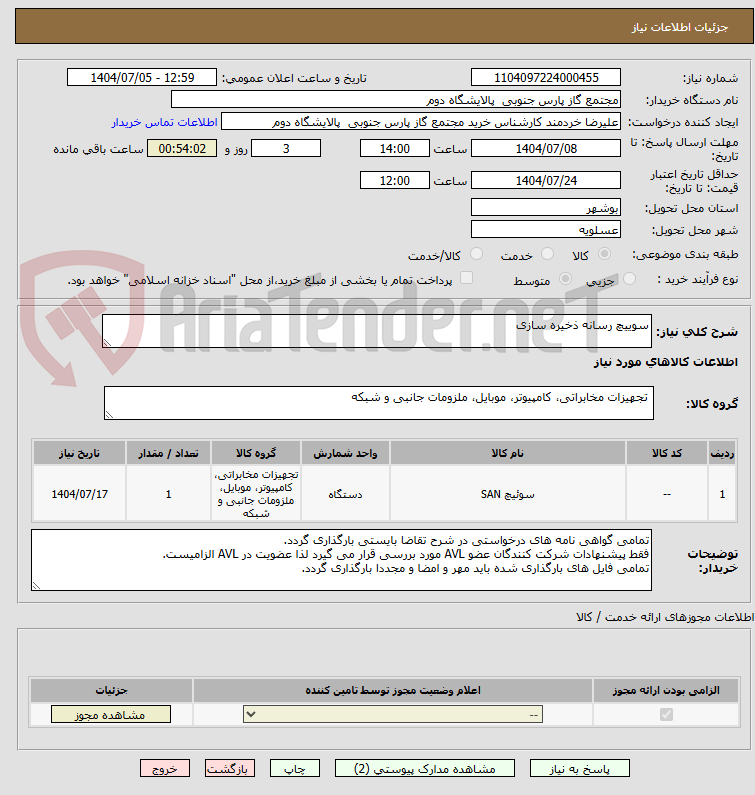Click the توضیحات خریدار text area
Image resolution: width=755 pixels, height=795 pixels.
pos(341,560)
